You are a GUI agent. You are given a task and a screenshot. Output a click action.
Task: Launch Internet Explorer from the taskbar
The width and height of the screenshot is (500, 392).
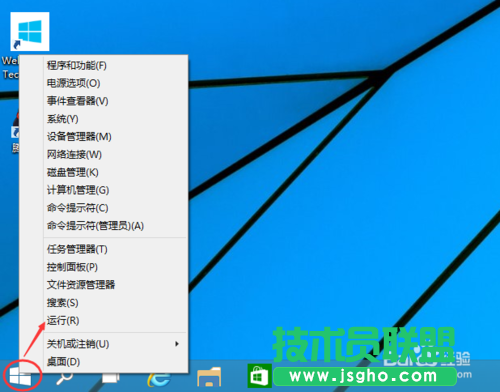tap(159, 379)
